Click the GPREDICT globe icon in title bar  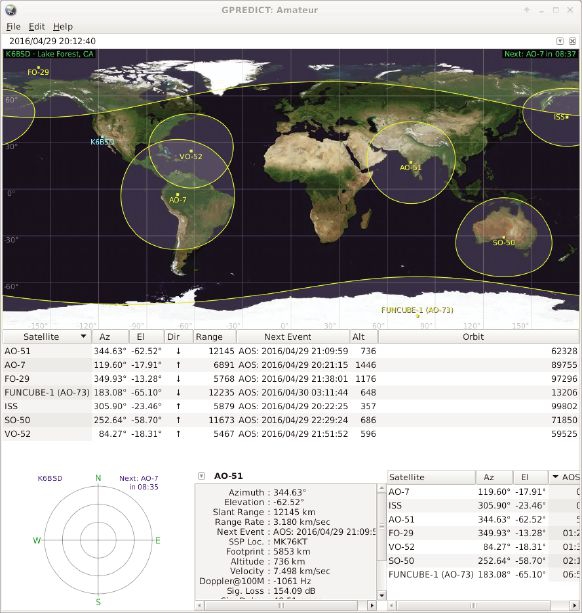[11, 10]
